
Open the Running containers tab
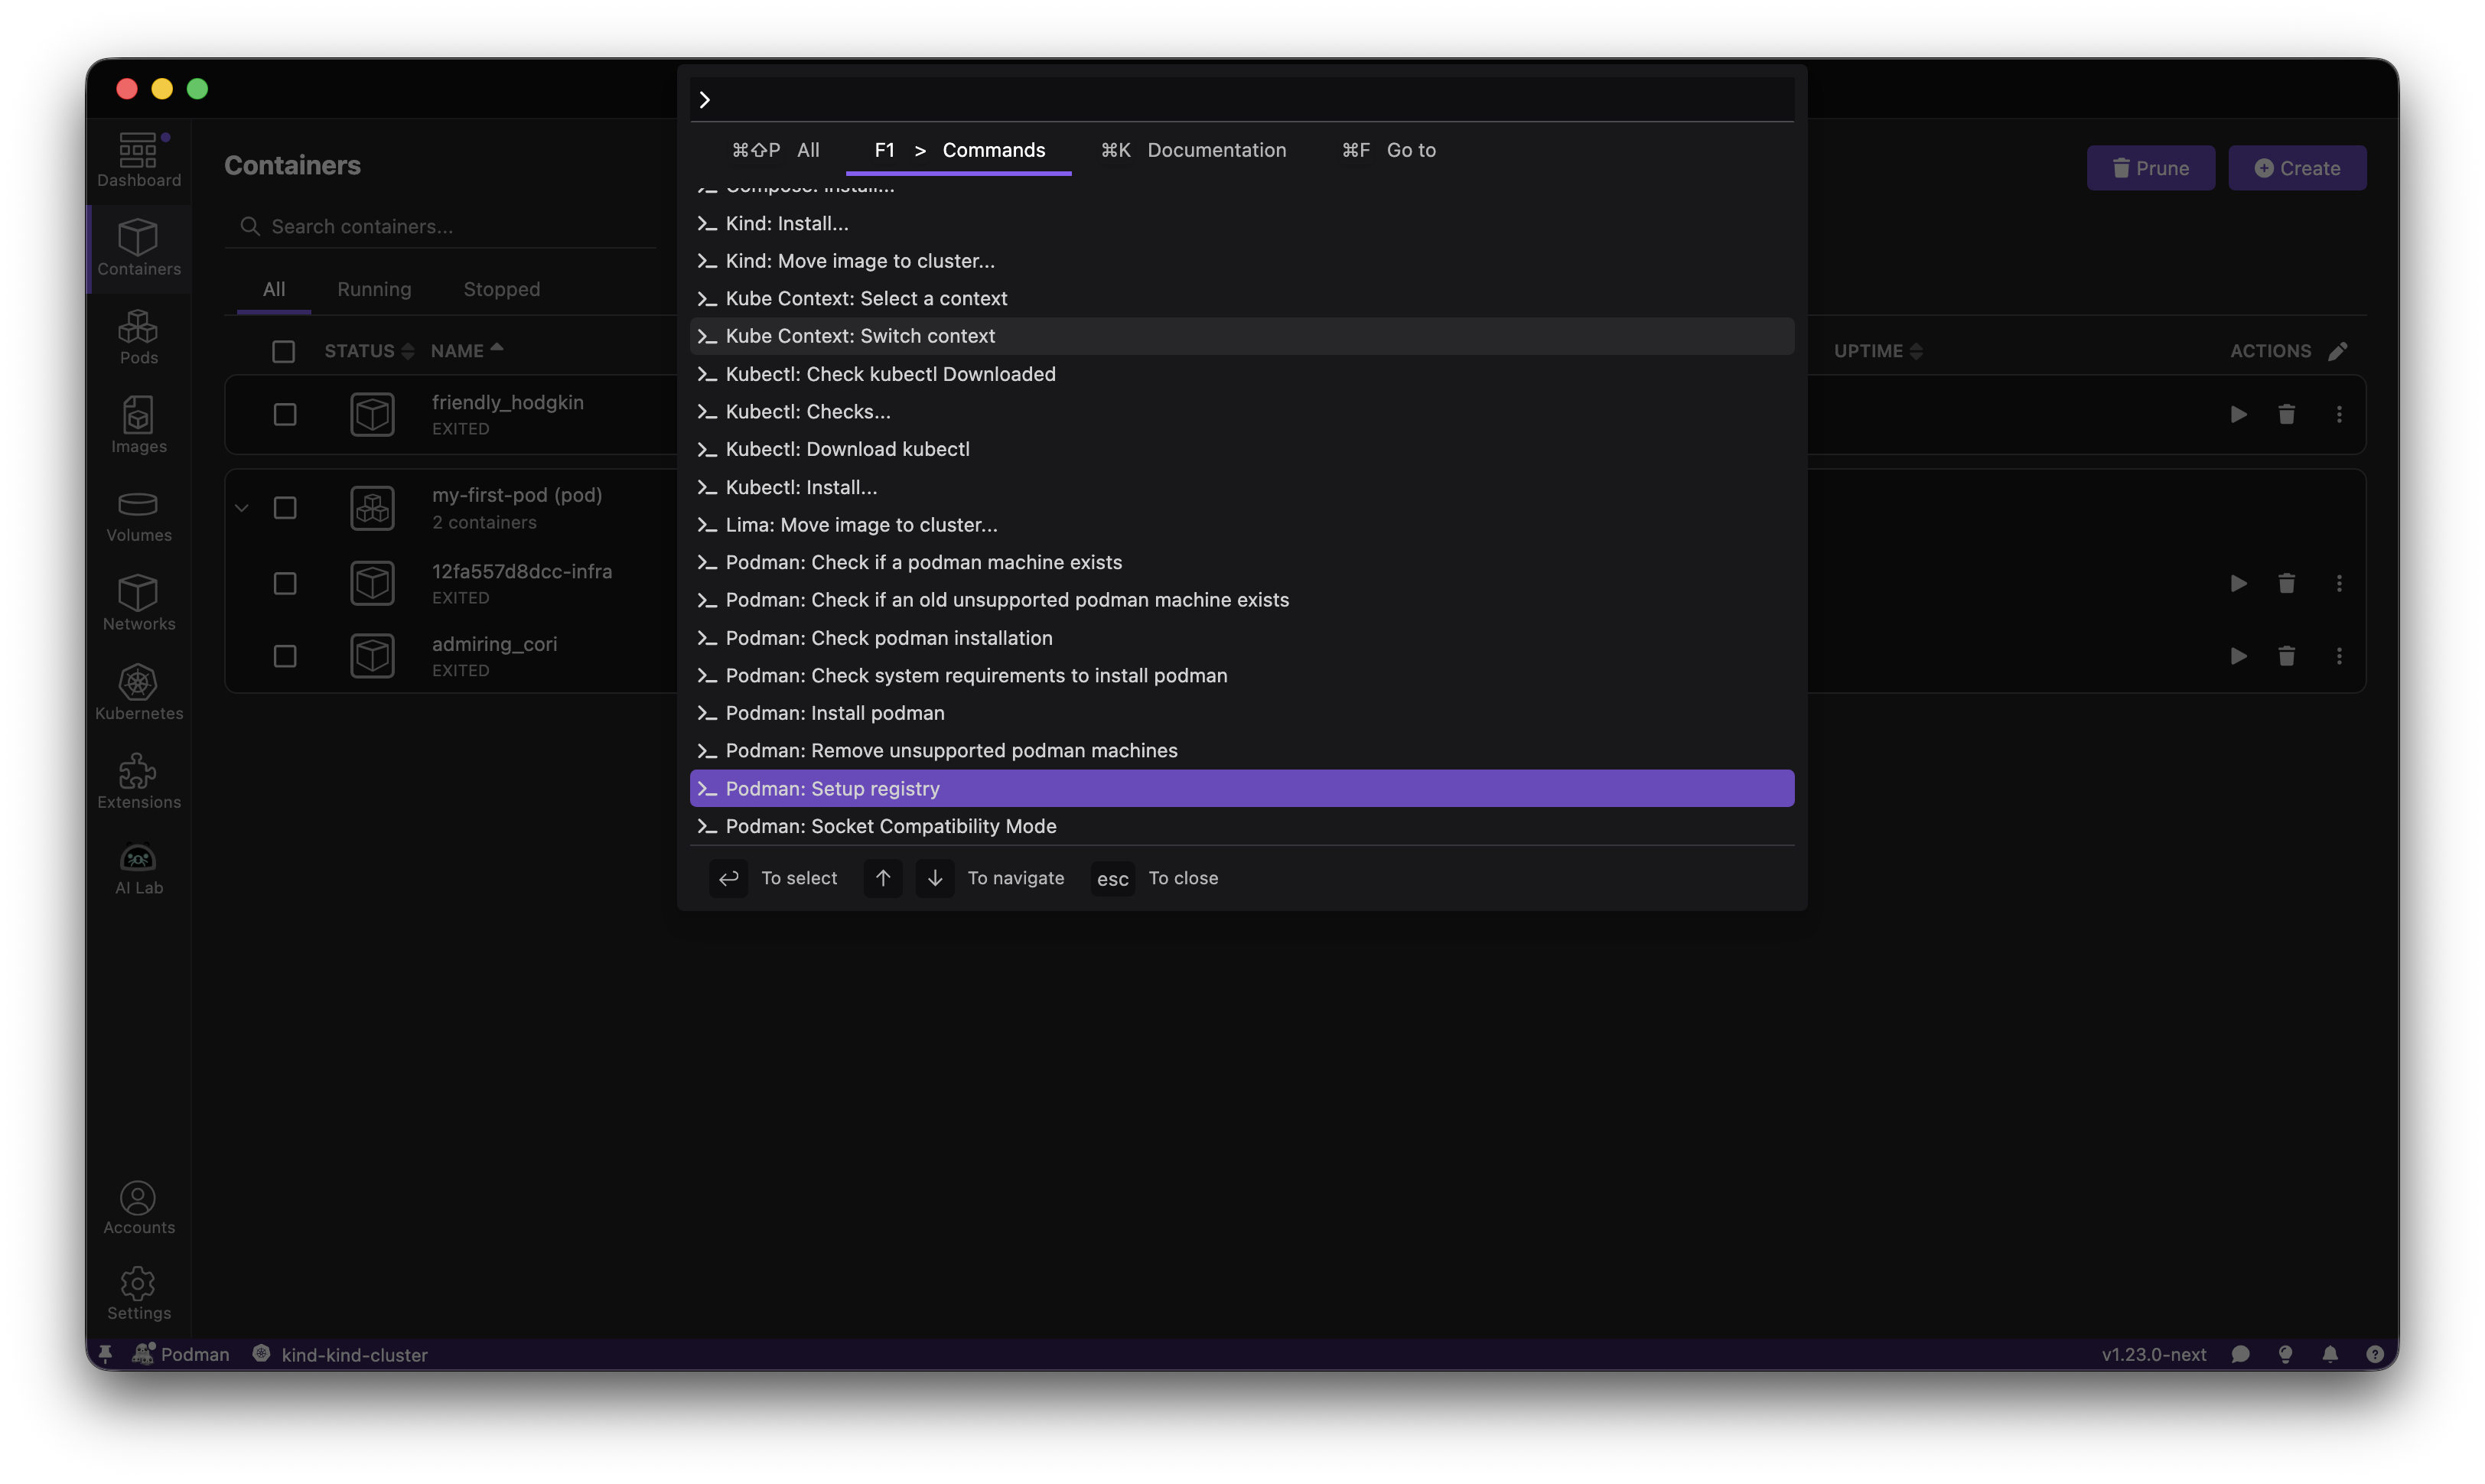pyautogui.click(x=374, y=289)
